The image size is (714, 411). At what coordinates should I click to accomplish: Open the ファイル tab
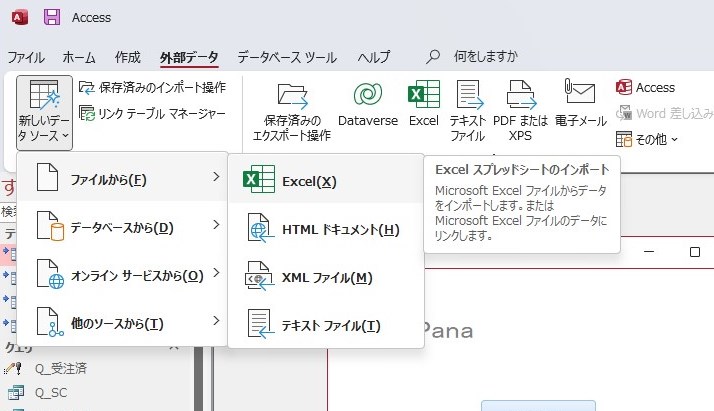point(26,57)
